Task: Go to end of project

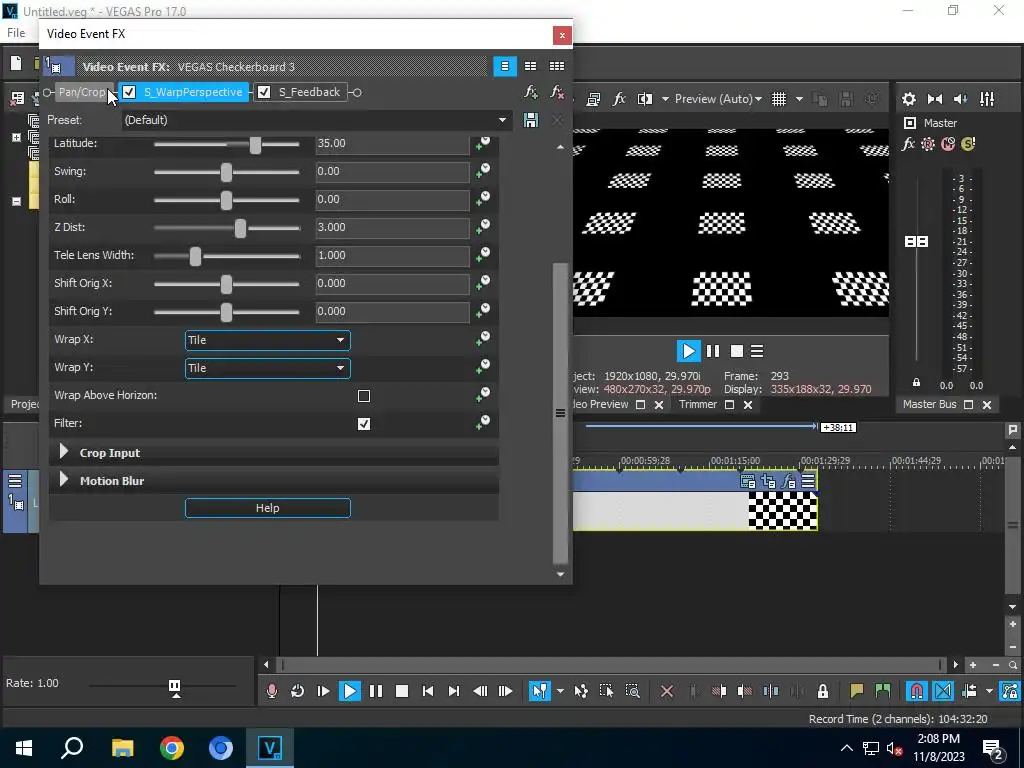Action: pos(454,691)
